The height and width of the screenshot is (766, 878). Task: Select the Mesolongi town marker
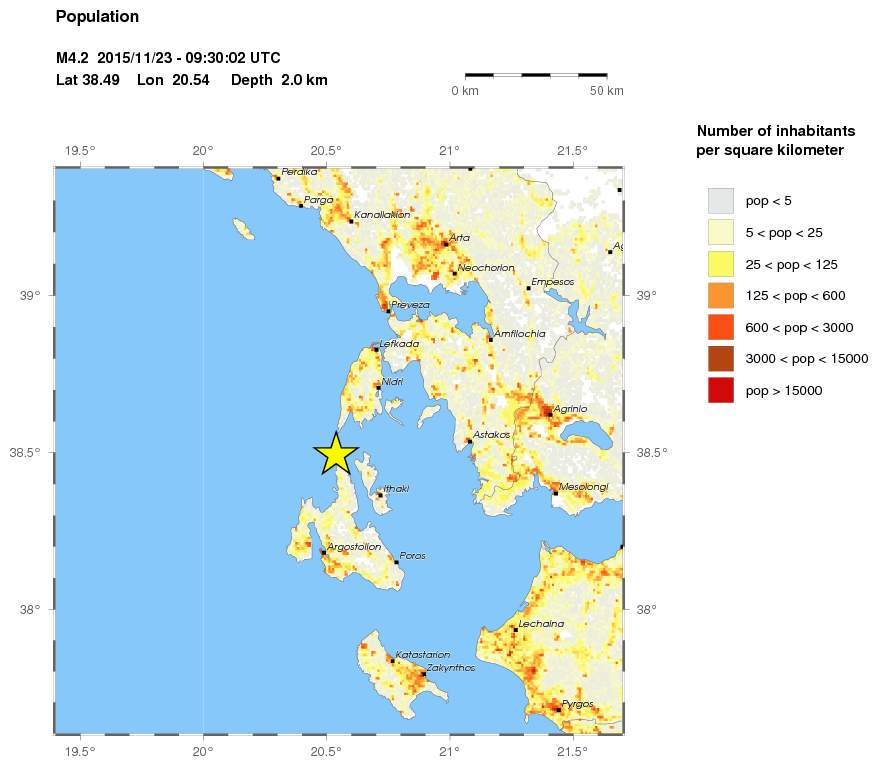tap(555, 492)
